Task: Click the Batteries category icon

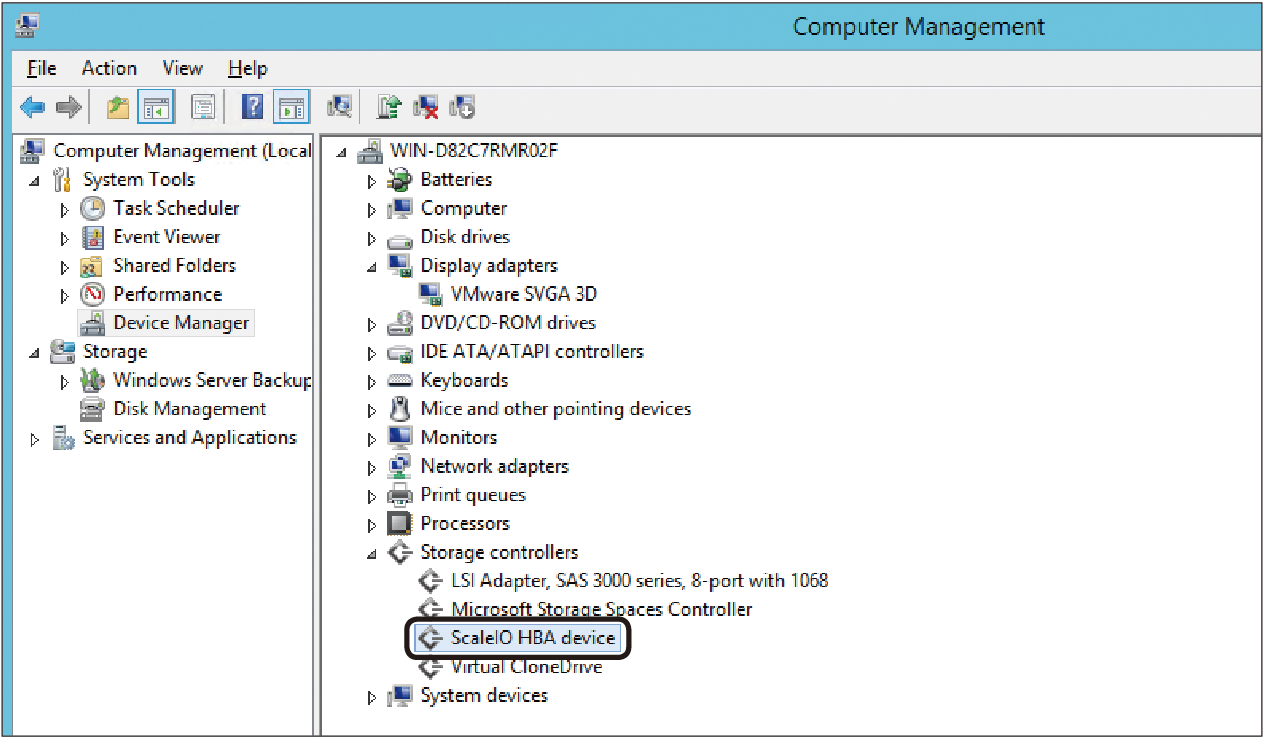Action: click(400, 180)
